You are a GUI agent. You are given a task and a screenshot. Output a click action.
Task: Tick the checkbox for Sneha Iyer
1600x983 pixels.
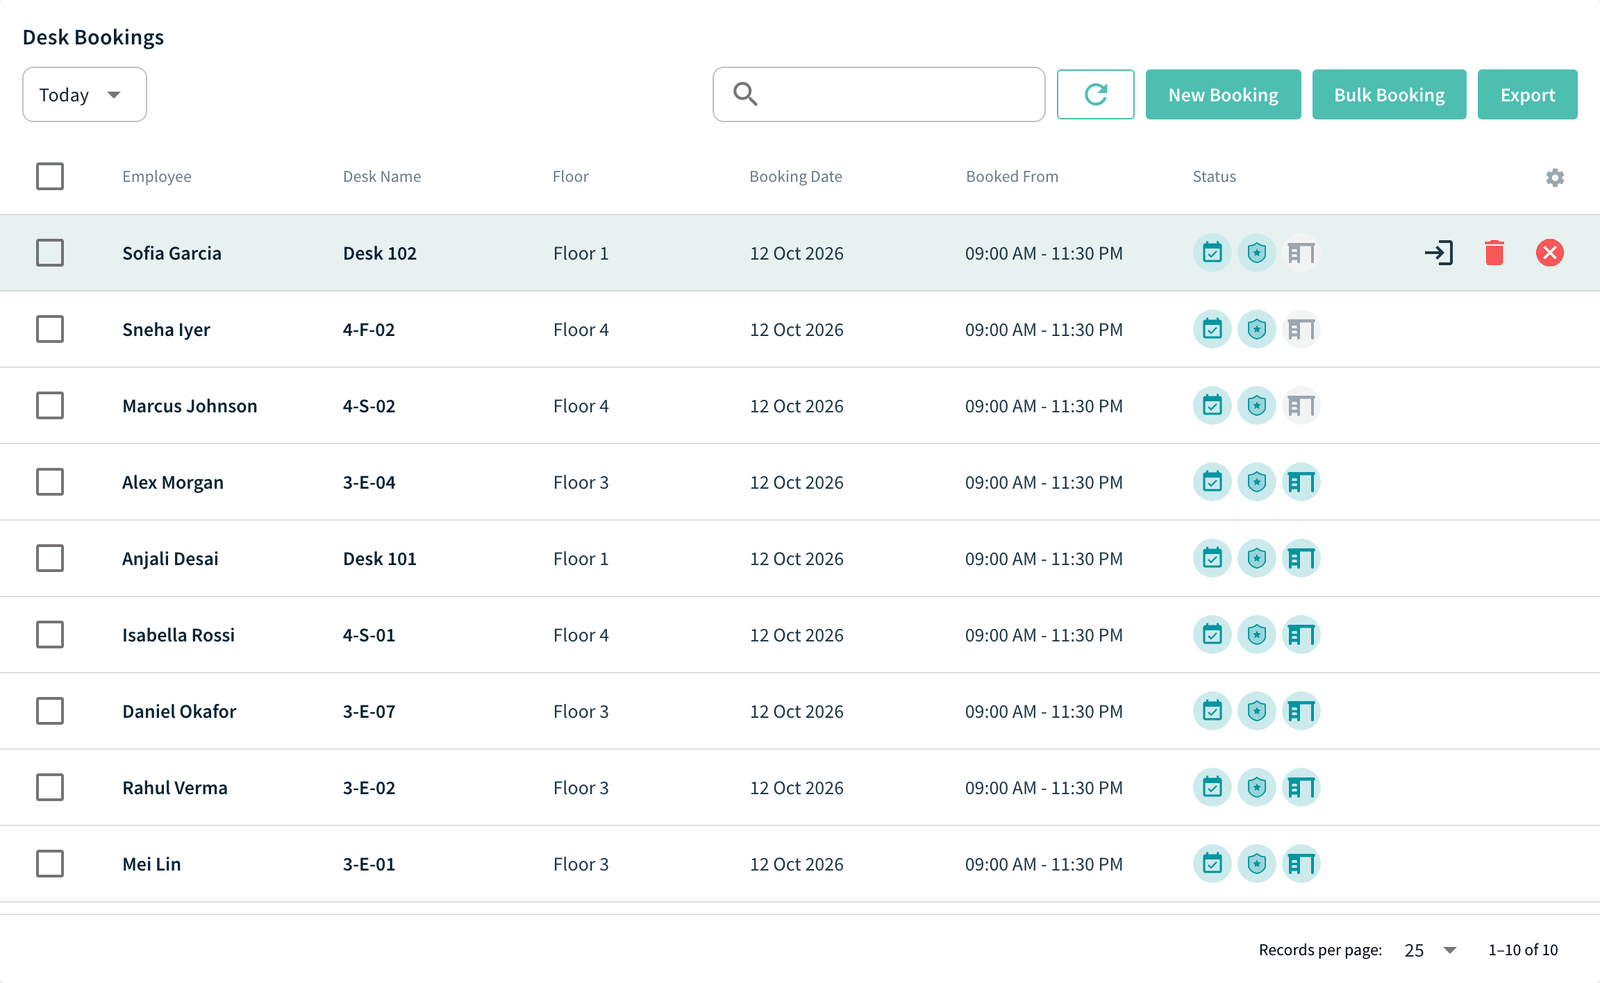(50, 329)
